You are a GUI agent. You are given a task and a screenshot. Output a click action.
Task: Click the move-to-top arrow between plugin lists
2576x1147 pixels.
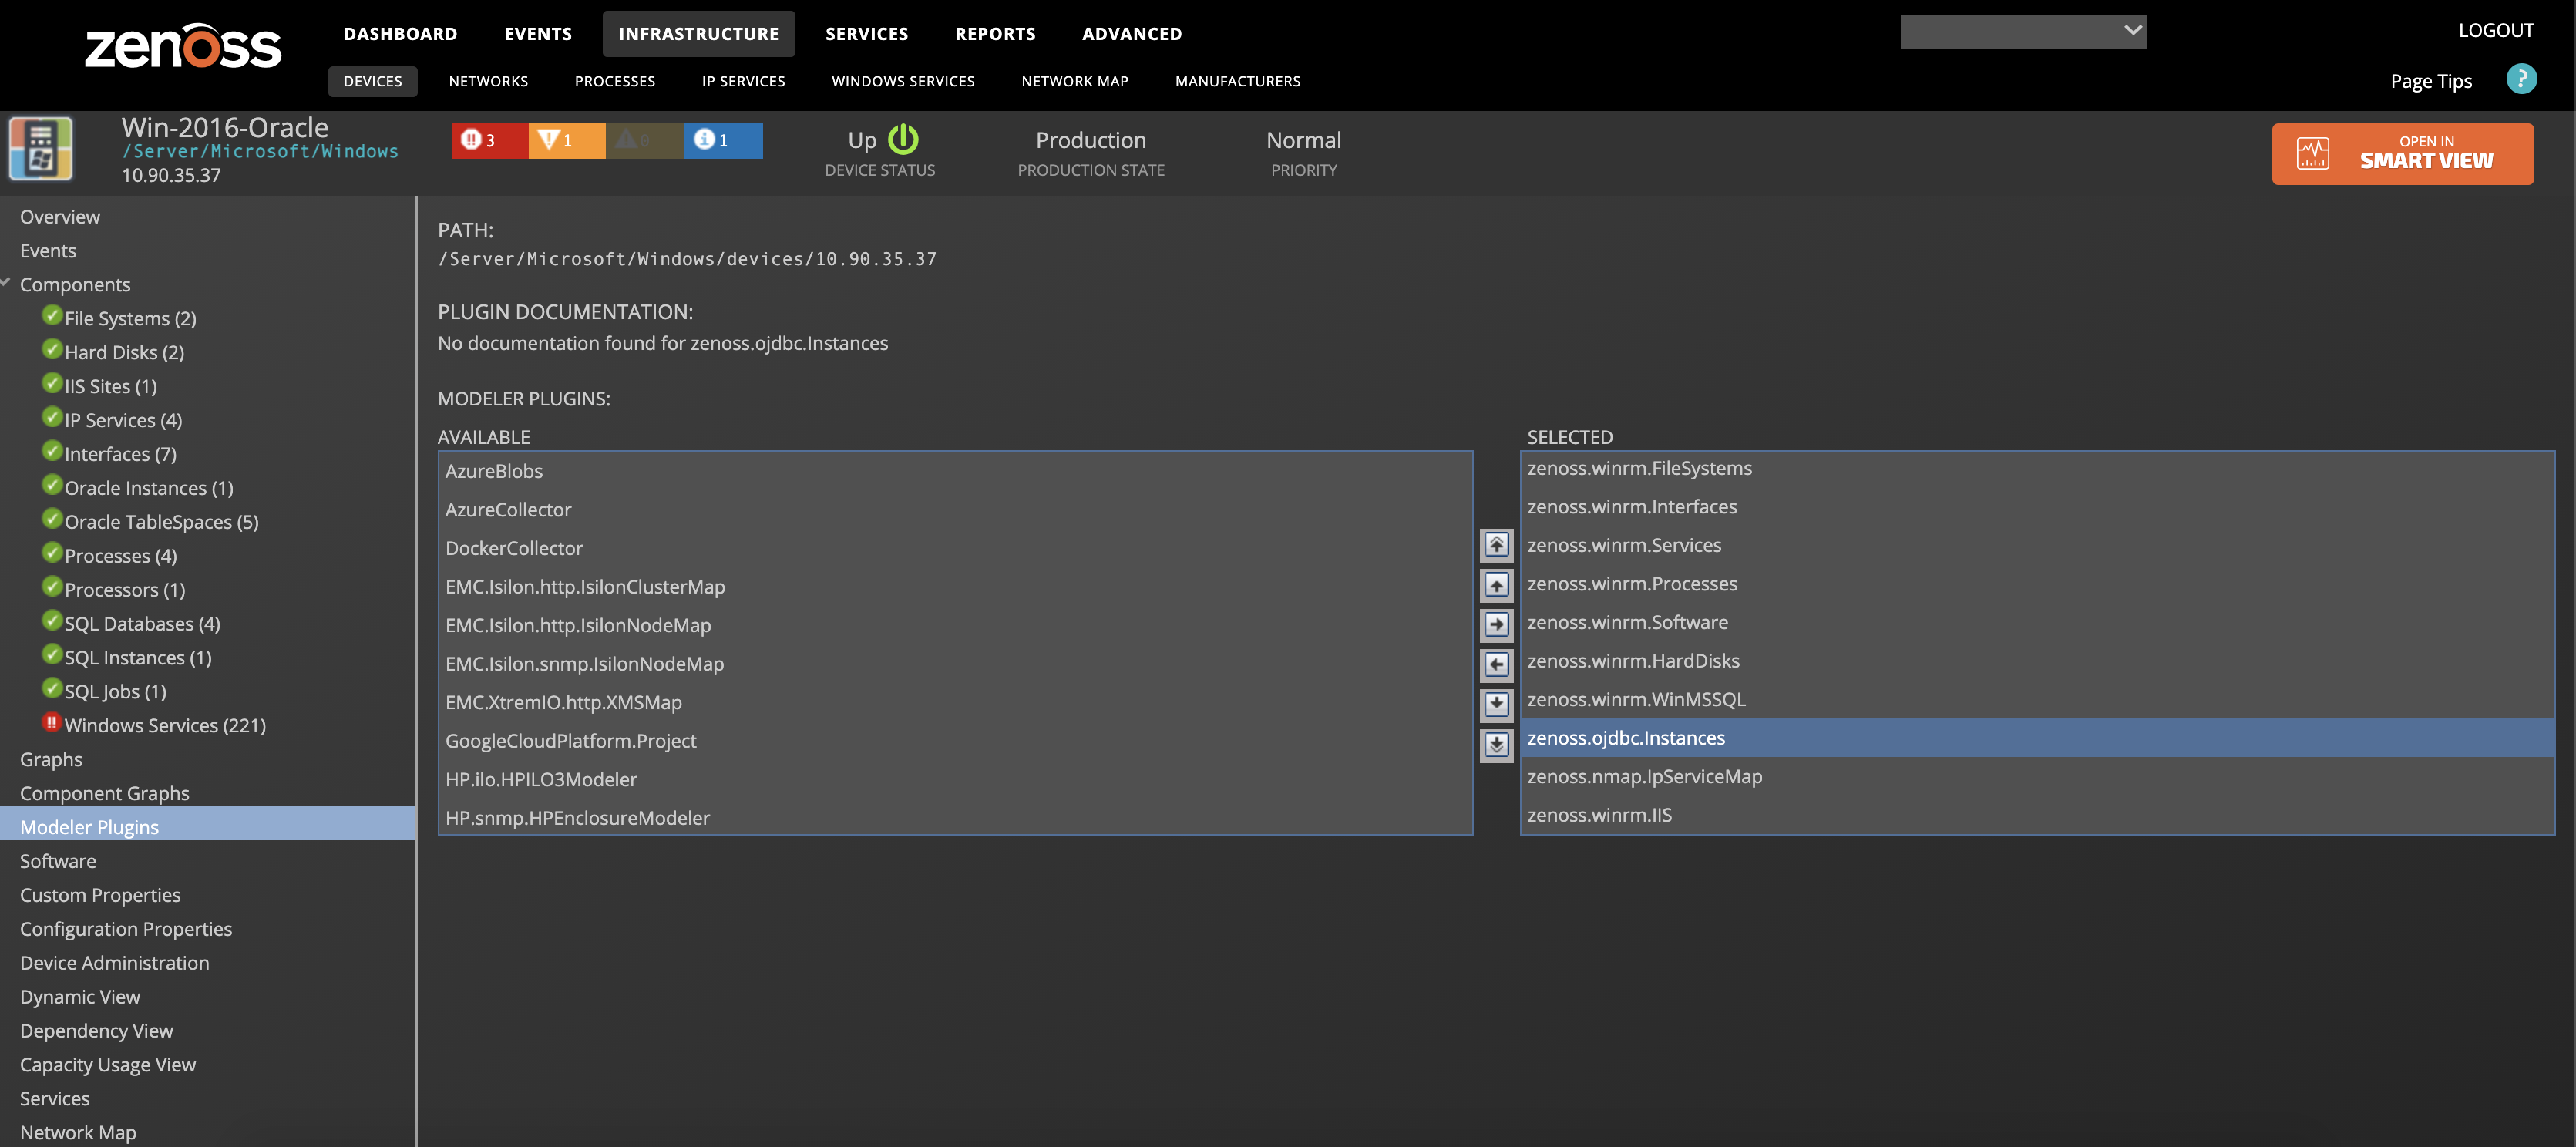tap(1496, 545)
